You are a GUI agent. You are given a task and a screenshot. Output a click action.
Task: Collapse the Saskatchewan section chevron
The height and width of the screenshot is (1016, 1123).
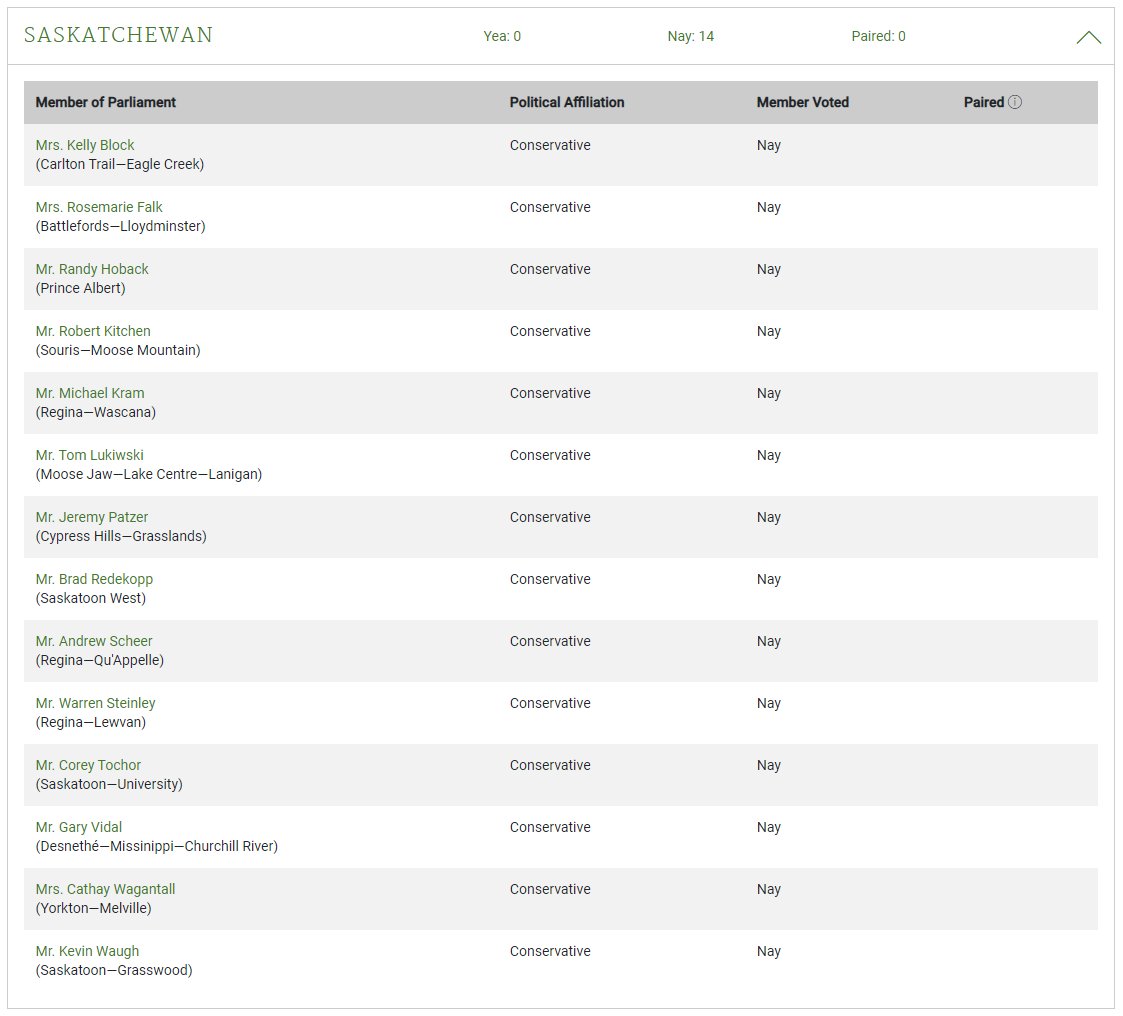1088,37
